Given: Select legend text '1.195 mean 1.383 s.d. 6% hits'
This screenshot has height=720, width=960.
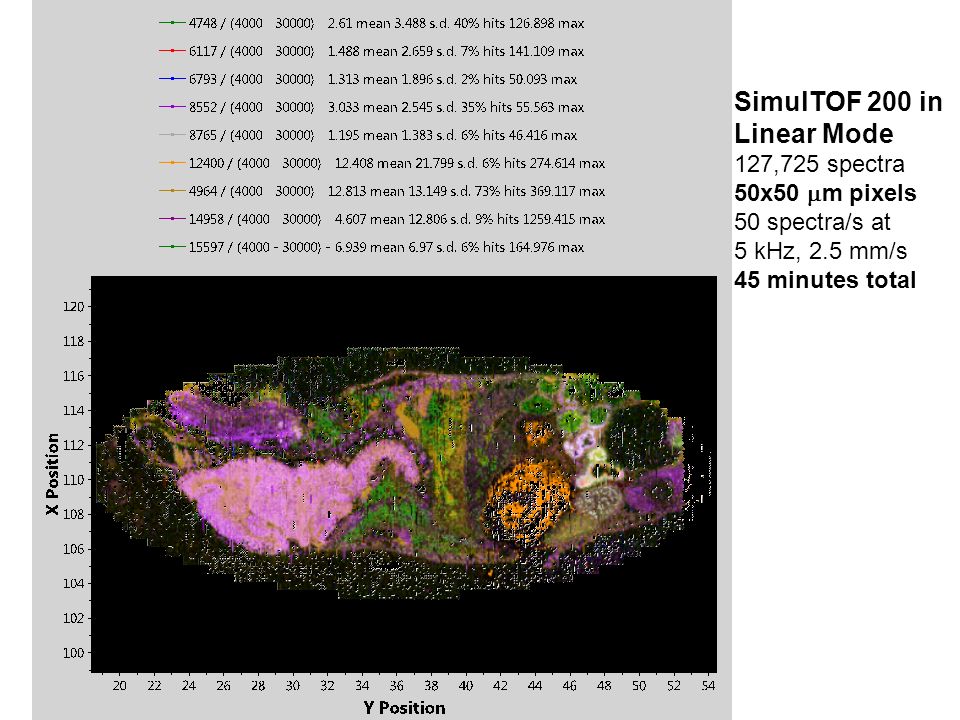Looking at the screenshot, I should 416,135.
